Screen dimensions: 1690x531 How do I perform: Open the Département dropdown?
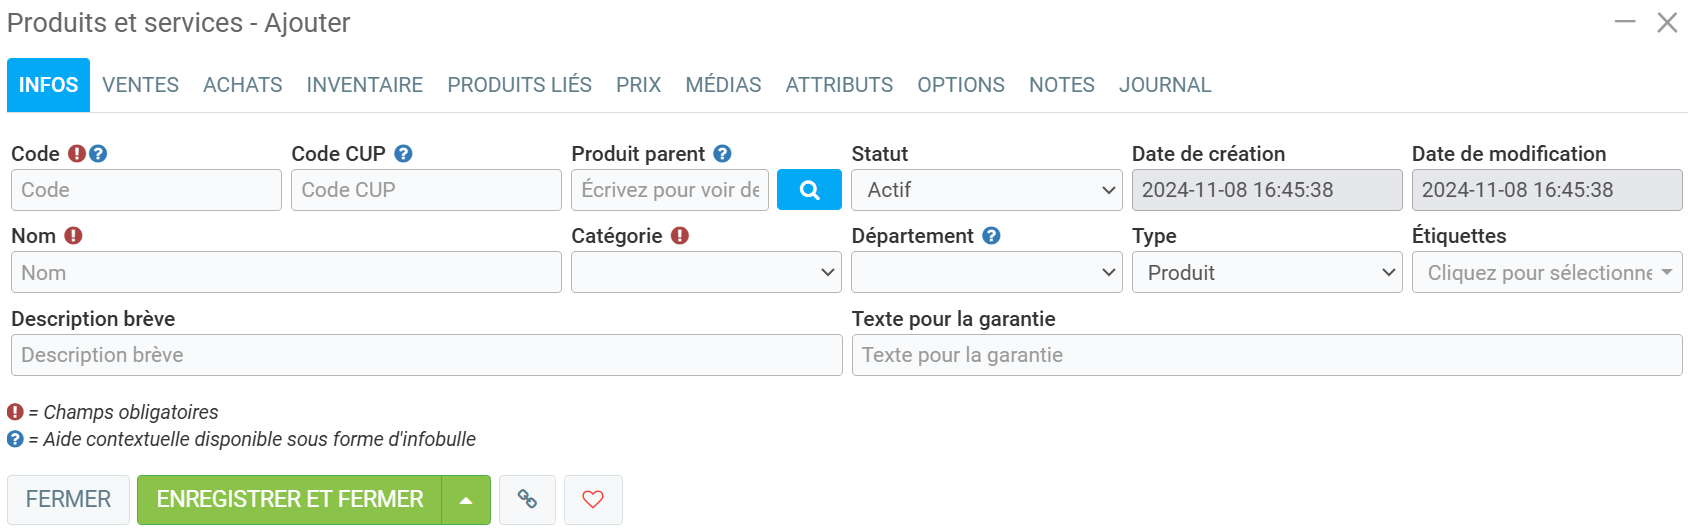(986, 273)
